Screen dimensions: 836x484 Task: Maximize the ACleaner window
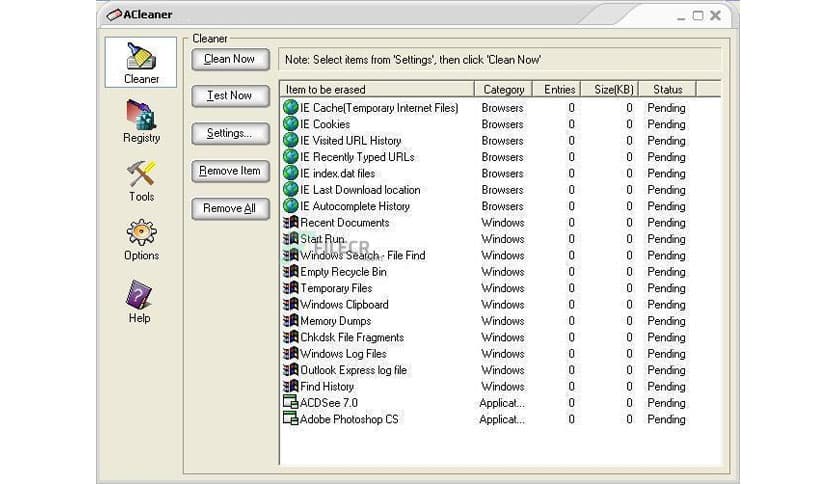698,15
